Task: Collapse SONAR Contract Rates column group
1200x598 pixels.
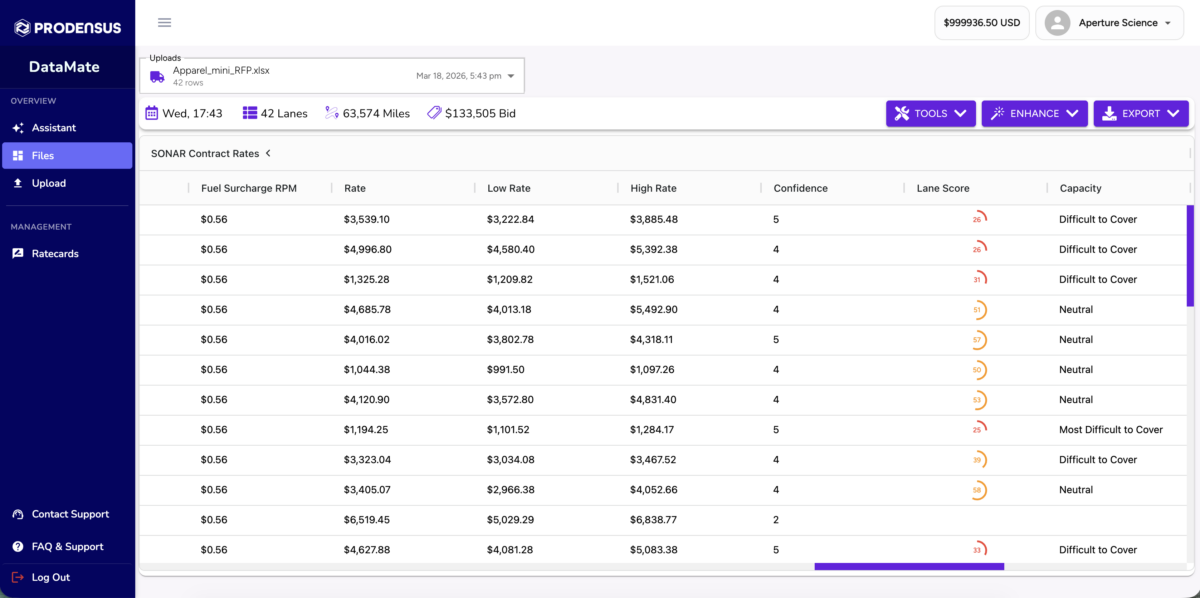Action: 268,154
